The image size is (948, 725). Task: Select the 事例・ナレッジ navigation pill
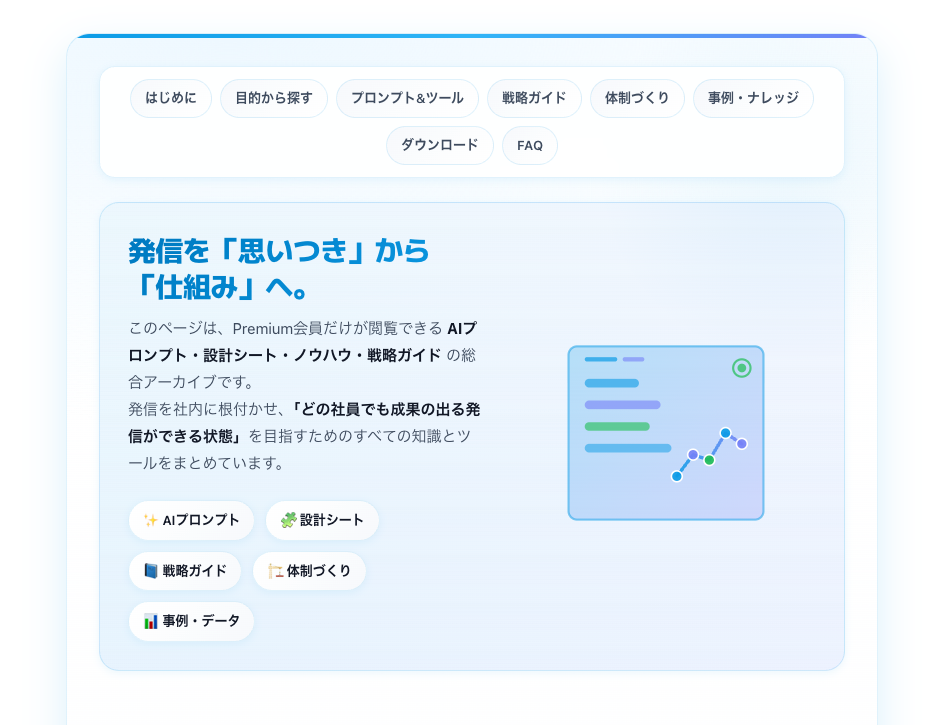(753, 98)
